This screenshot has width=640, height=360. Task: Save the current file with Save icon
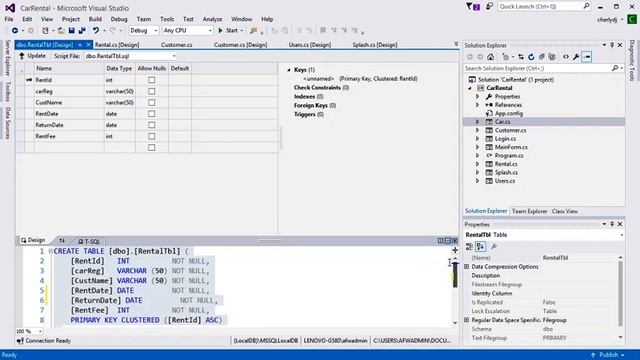[x=71, y=31]
